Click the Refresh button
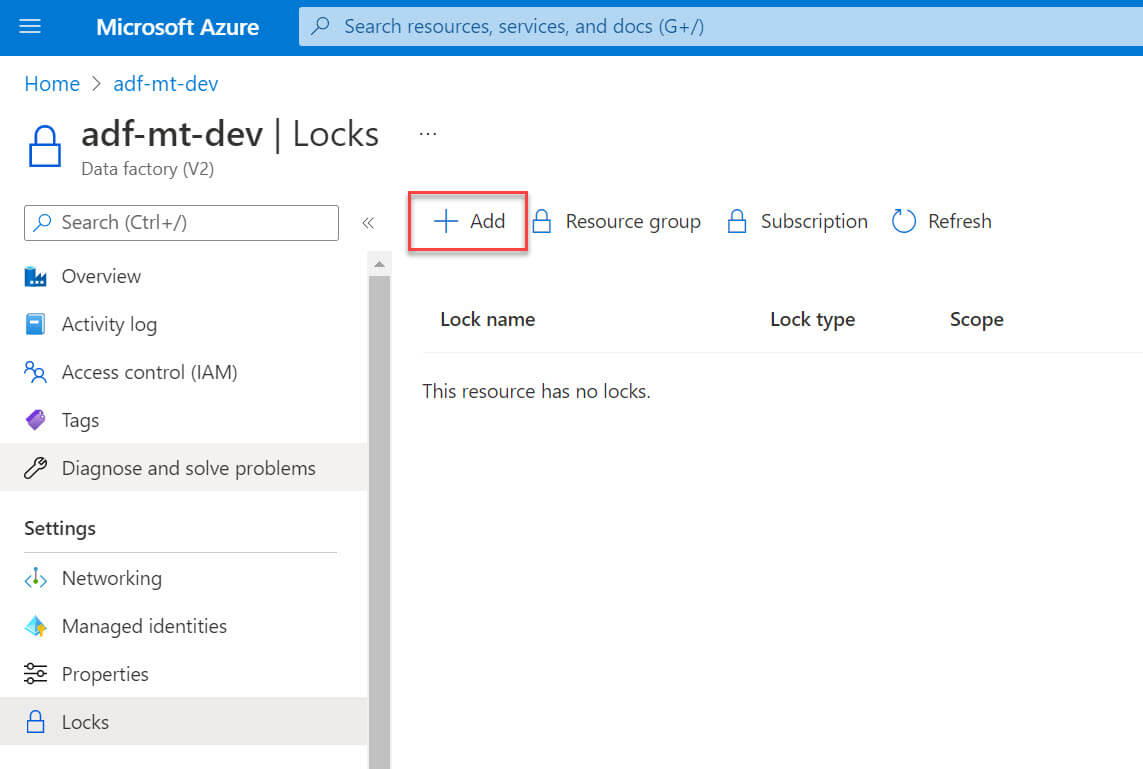This screenshot has width=1143, height=769. pyautogui.click(x=941, y=222)
